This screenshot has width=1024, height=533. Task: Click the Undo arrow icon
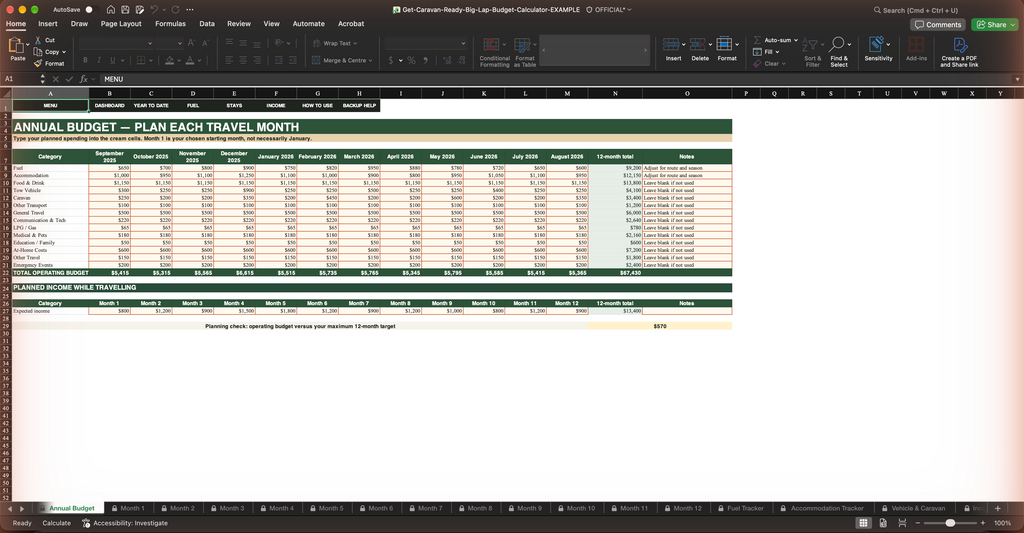154,10
